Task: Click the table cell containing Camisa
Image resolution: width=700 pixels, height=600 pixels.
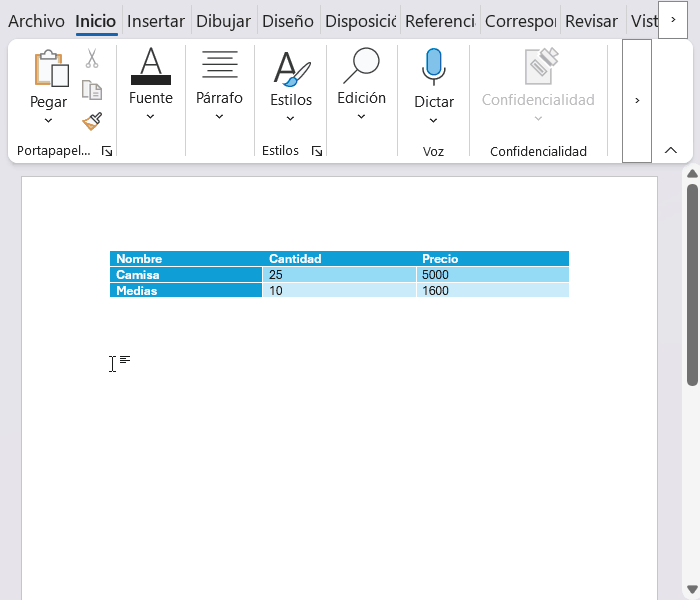Action: 186,275
